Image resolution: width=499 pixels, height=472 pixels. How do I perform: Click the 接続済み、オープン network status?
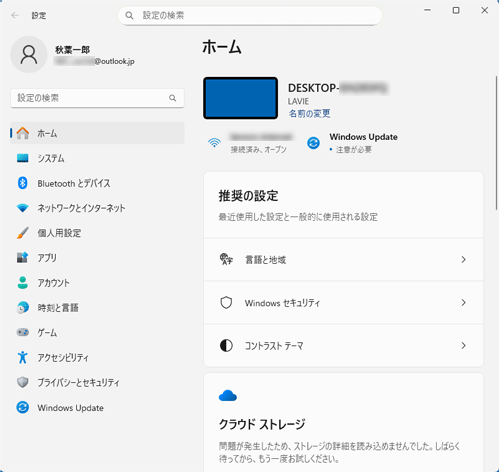(259, 150)
